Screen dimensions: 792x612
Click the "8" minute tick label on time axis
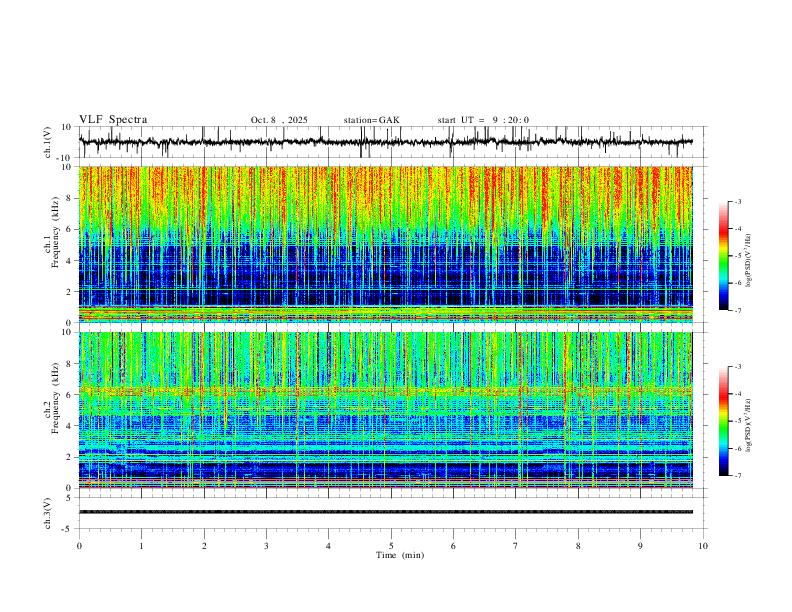(x=578, y=546)
